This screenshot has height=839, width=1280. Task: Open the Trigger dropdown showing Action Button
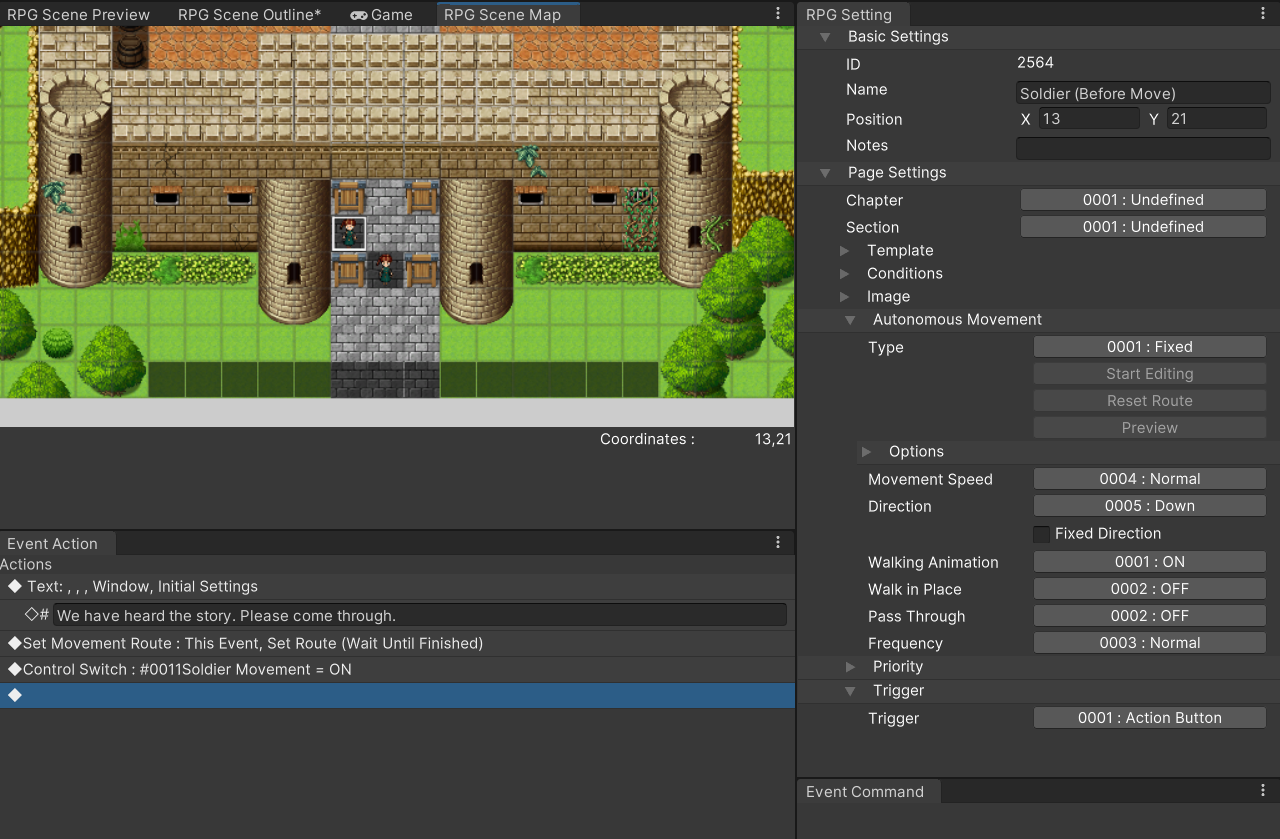point(1149,718)
